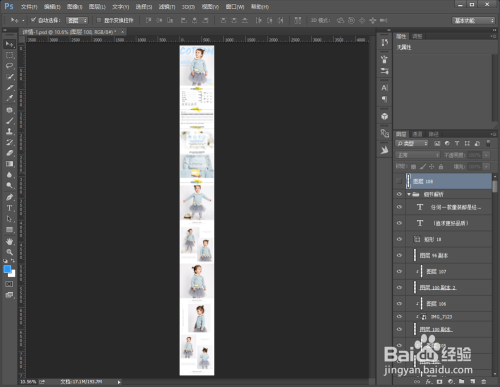Open the blend mode 正常 dropdown
The image size is (500, 387).
[418, 155]
